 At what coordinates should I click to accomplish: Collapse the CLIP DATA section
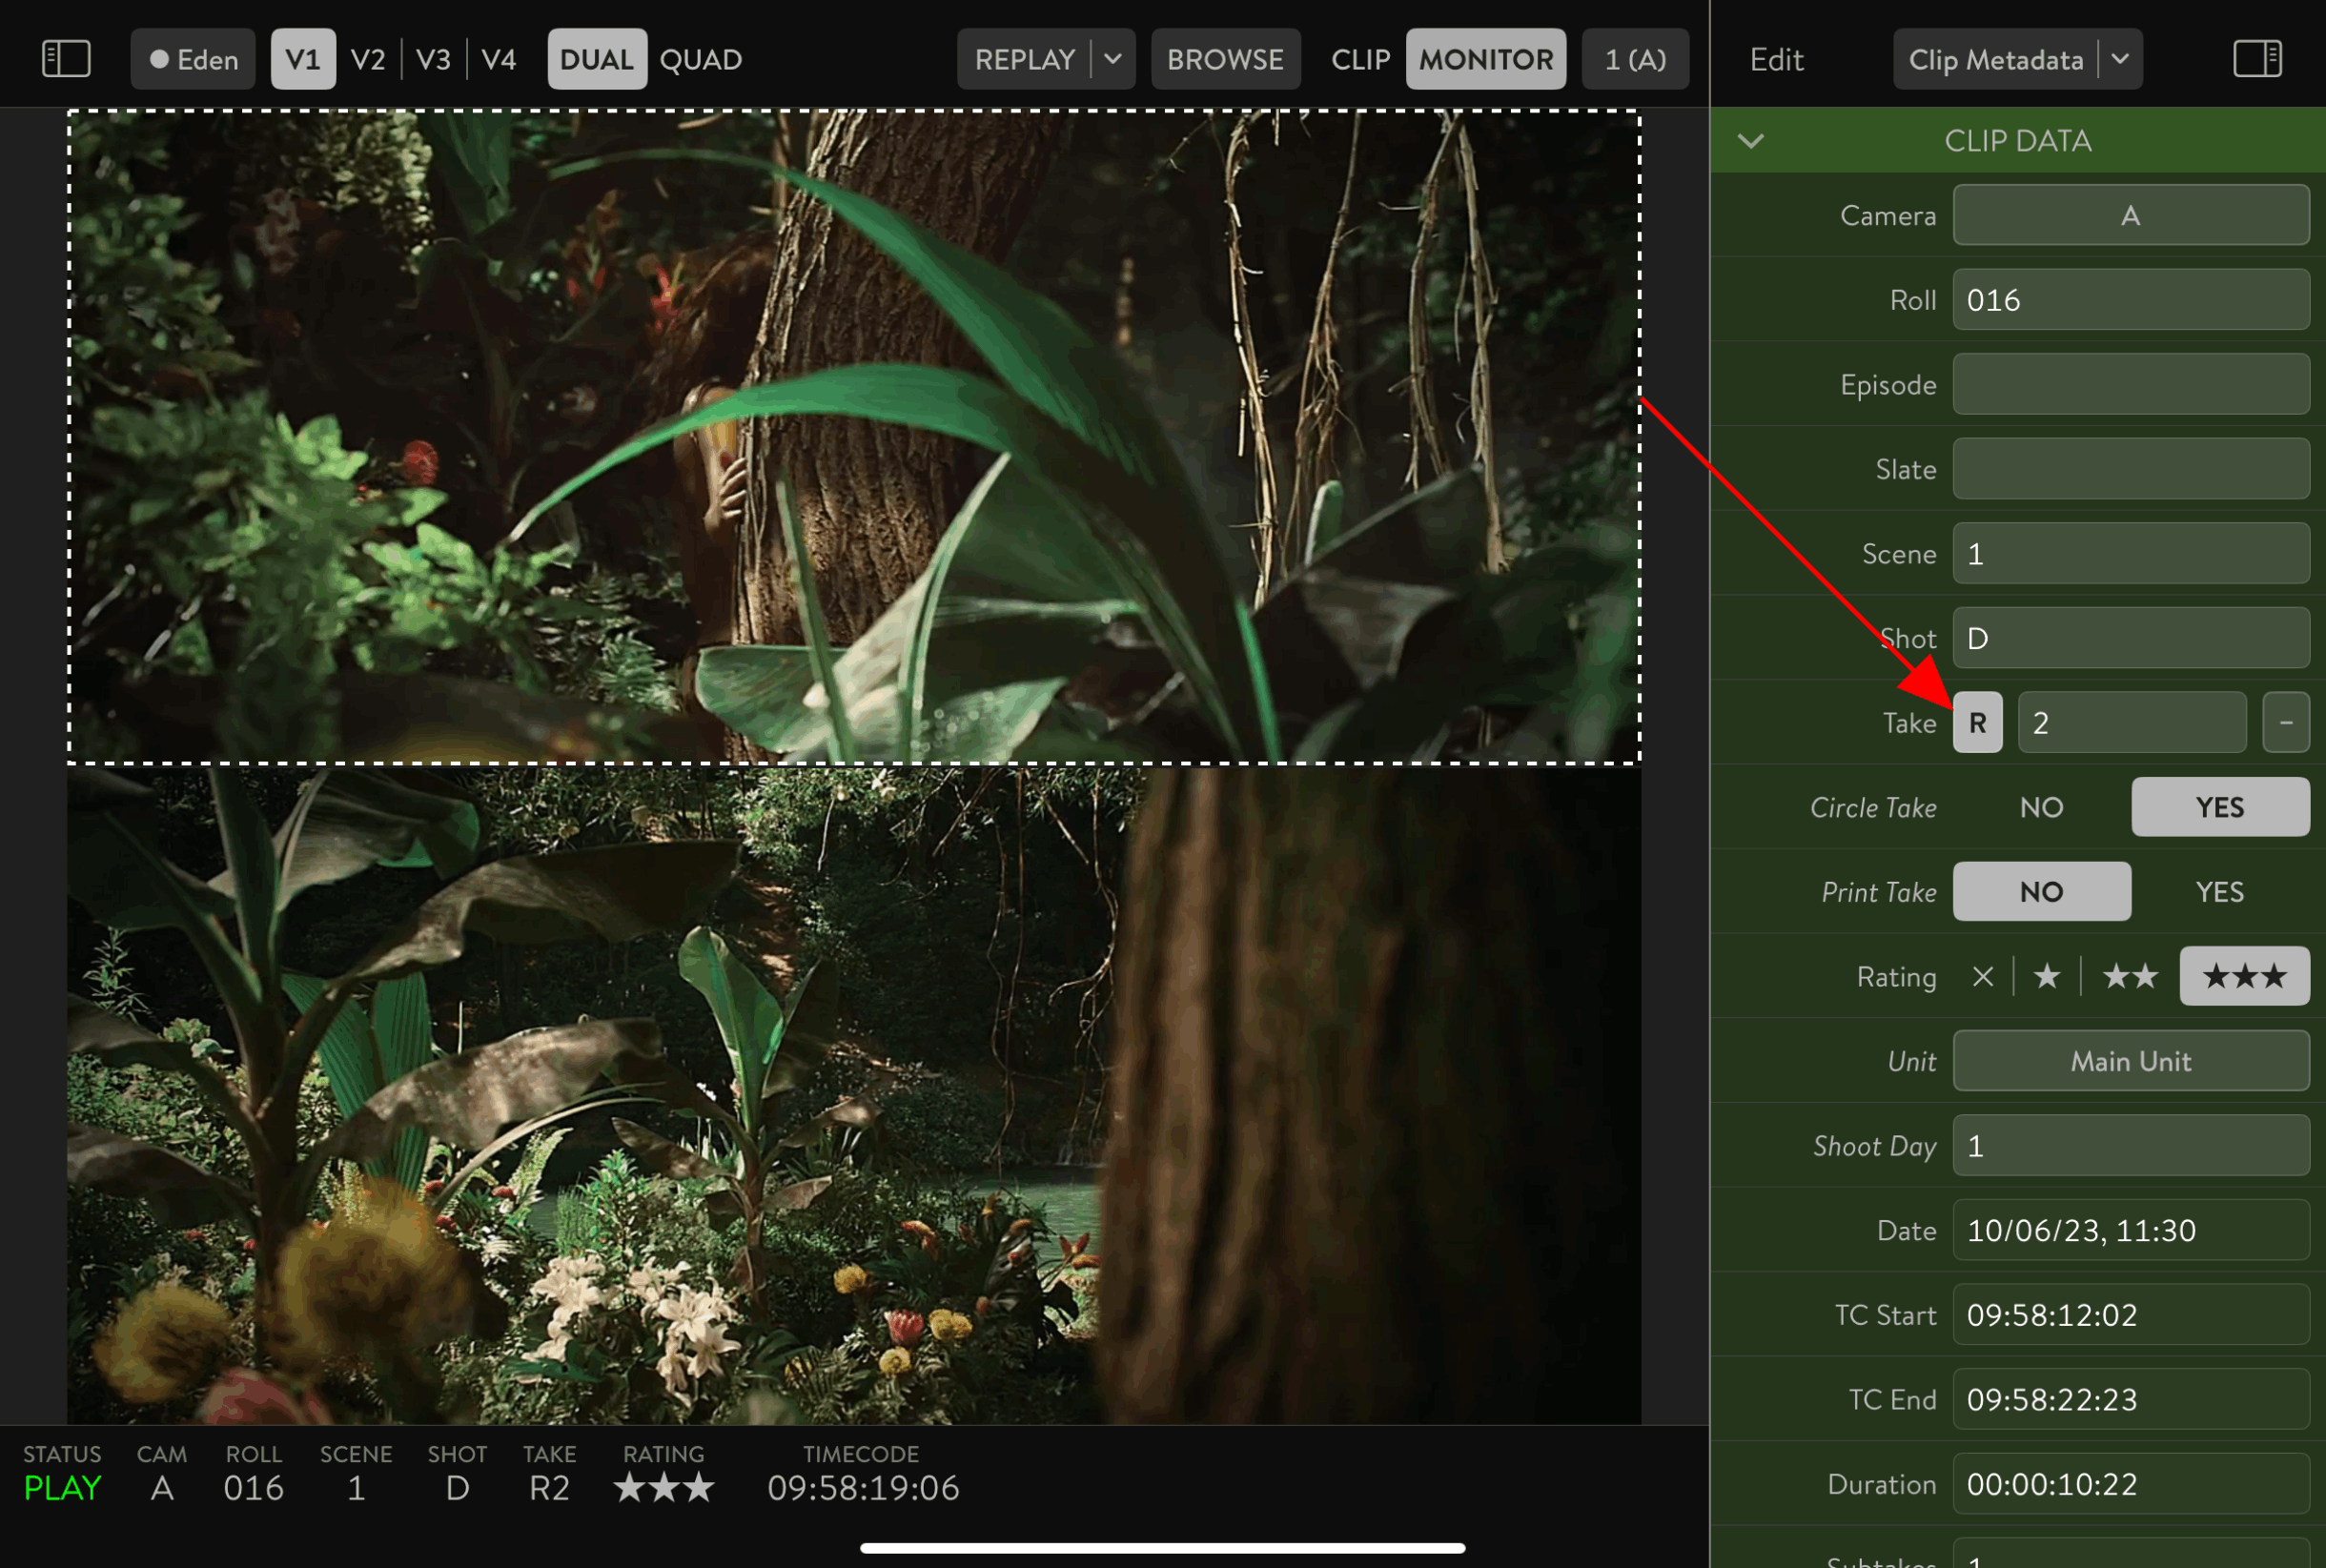(1750, 141)
